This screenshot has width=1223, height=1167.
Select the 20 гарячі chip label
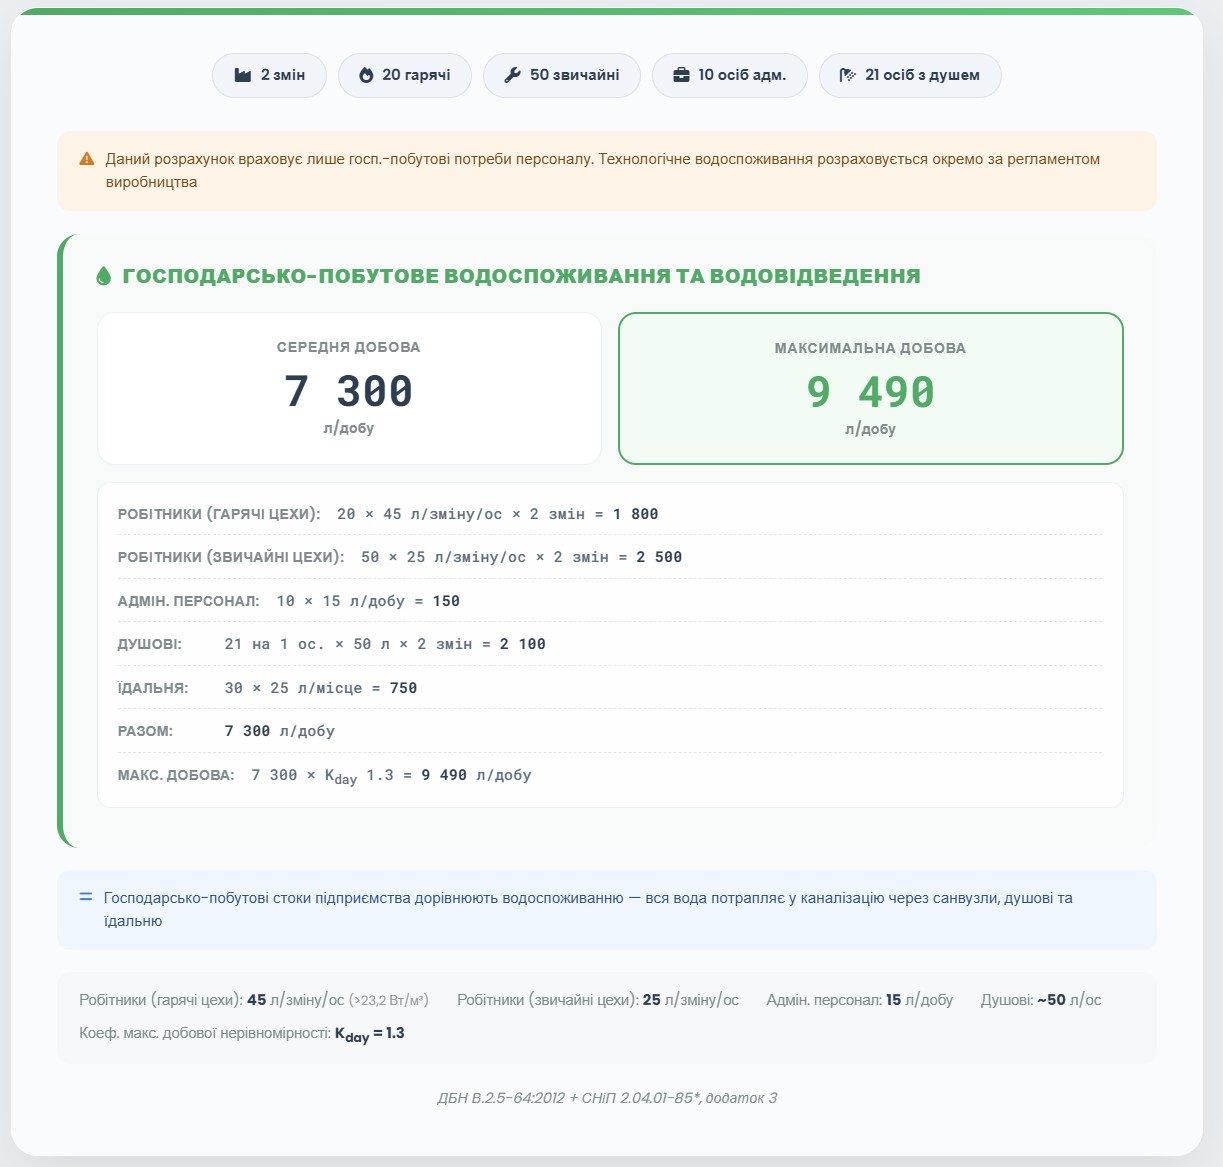tap(416, 75)
